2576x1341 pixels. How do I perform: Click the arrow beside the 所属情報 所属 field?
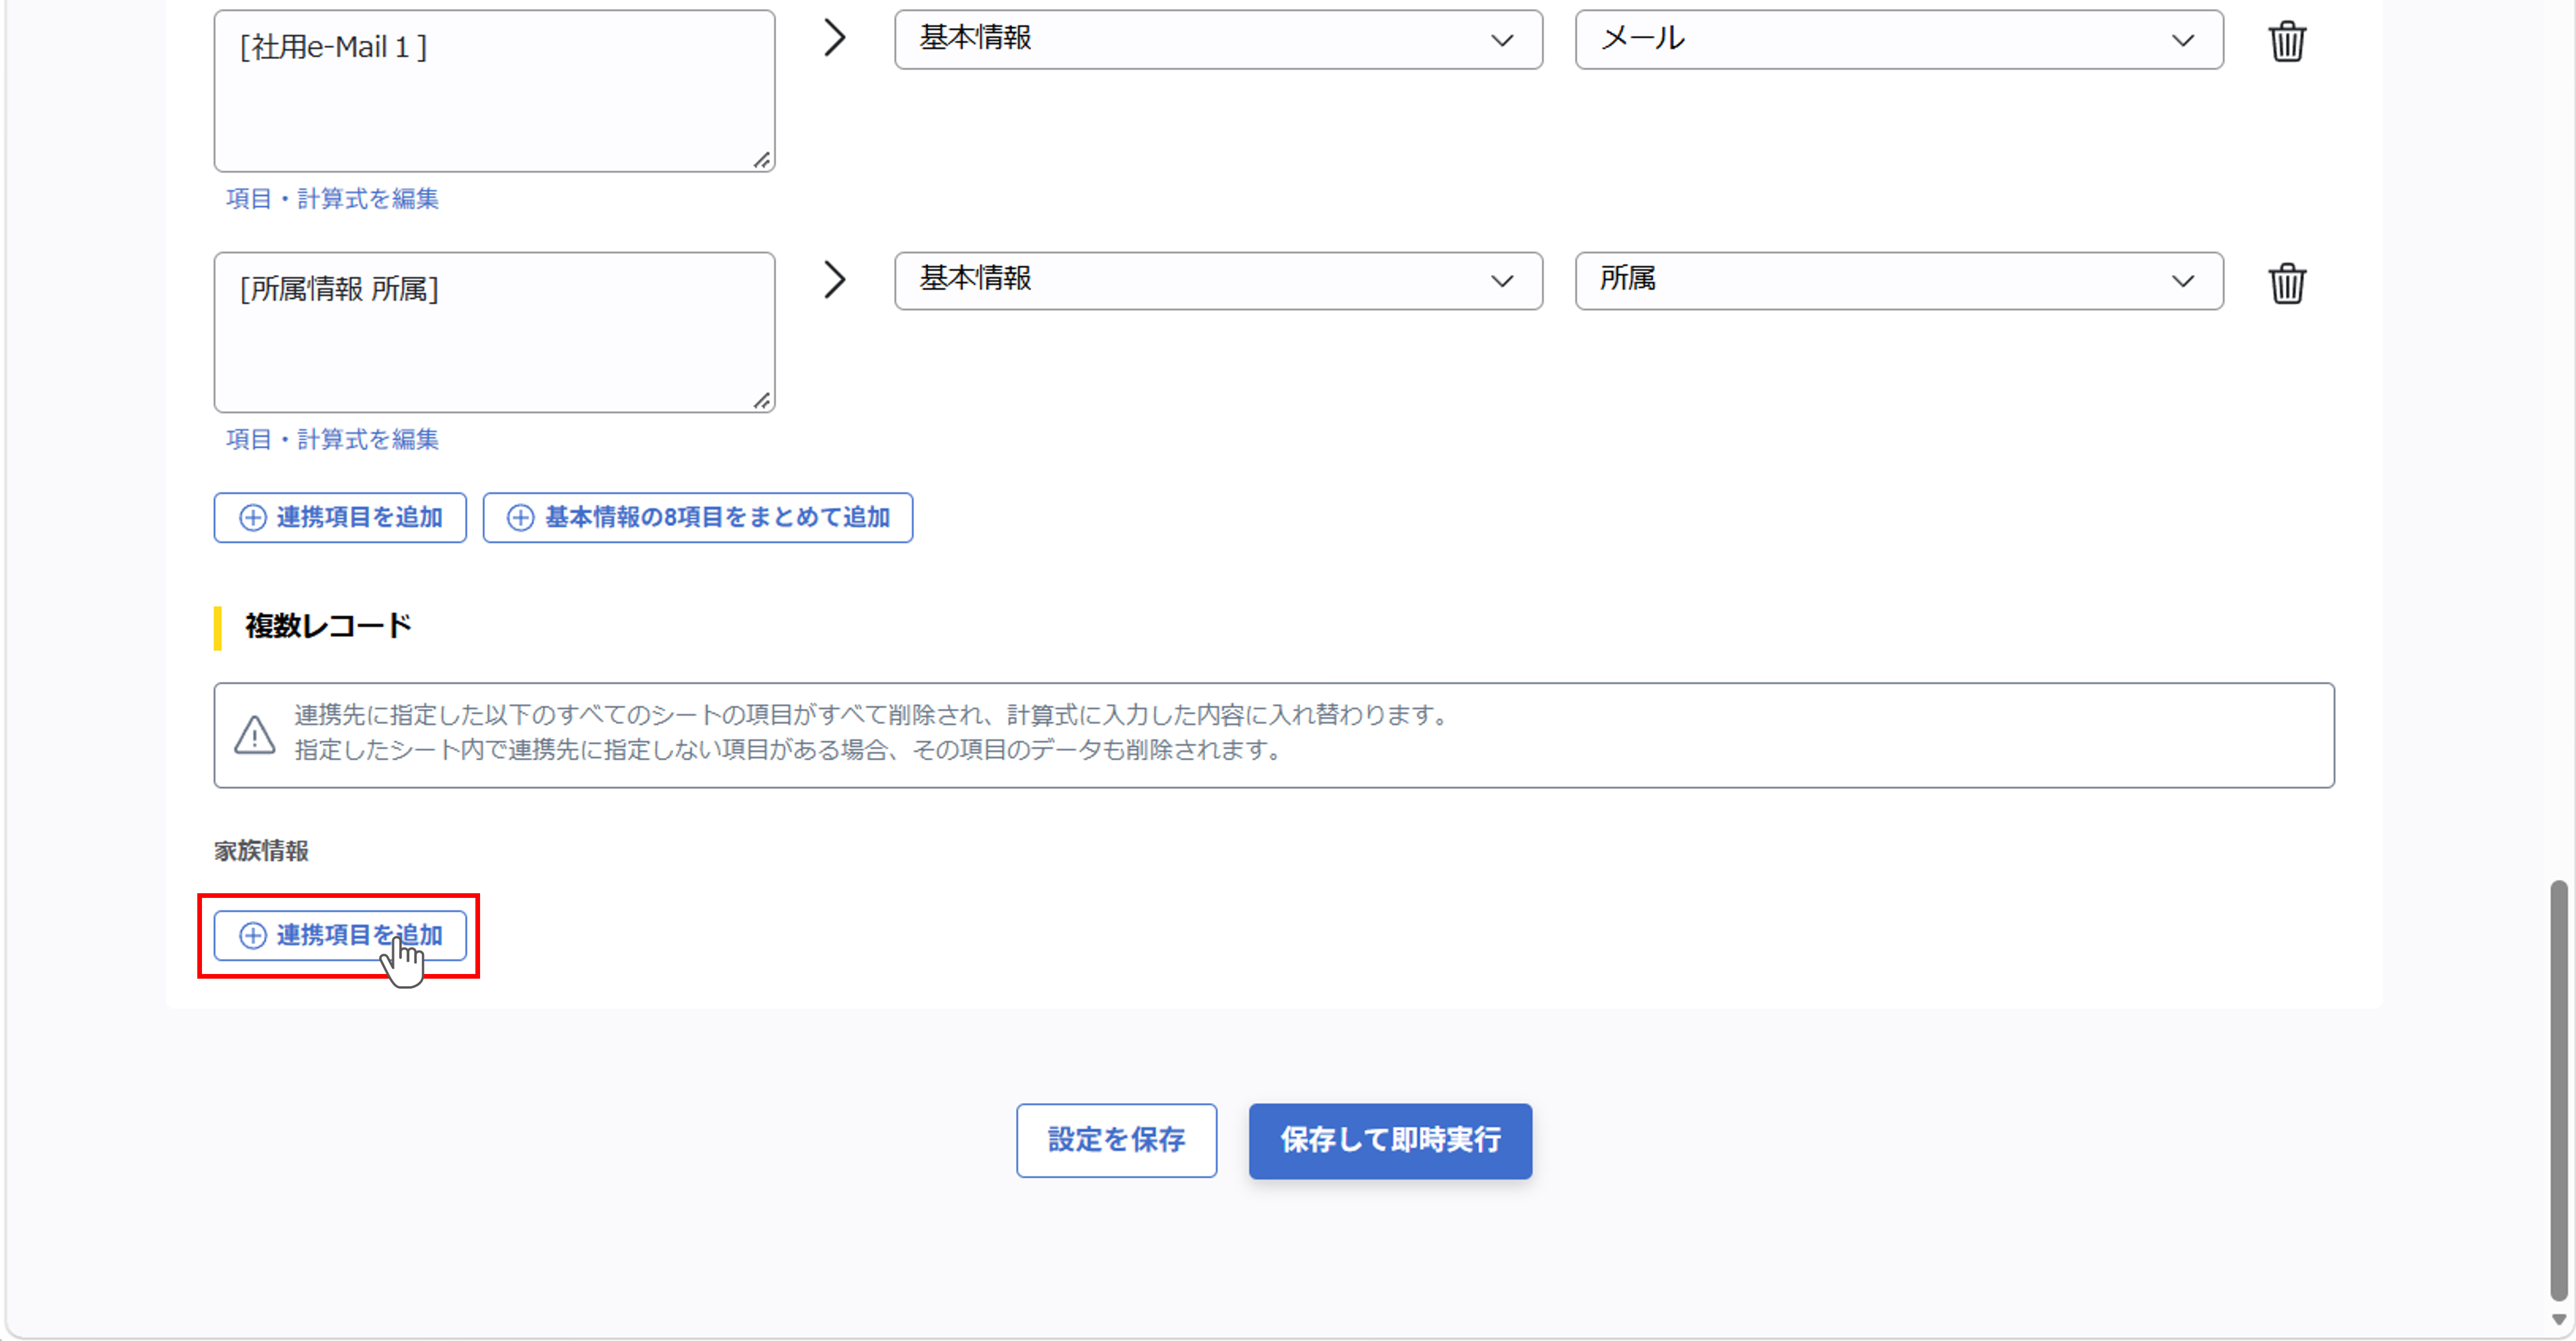point(835,279)
